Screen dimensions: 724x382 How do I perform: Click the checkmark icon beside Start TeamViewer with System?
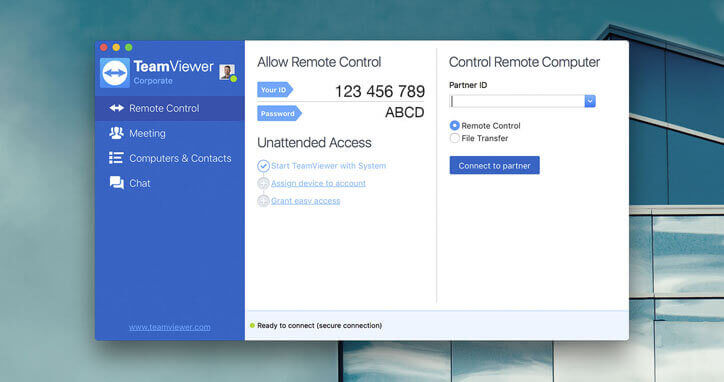tap(263, 166)
